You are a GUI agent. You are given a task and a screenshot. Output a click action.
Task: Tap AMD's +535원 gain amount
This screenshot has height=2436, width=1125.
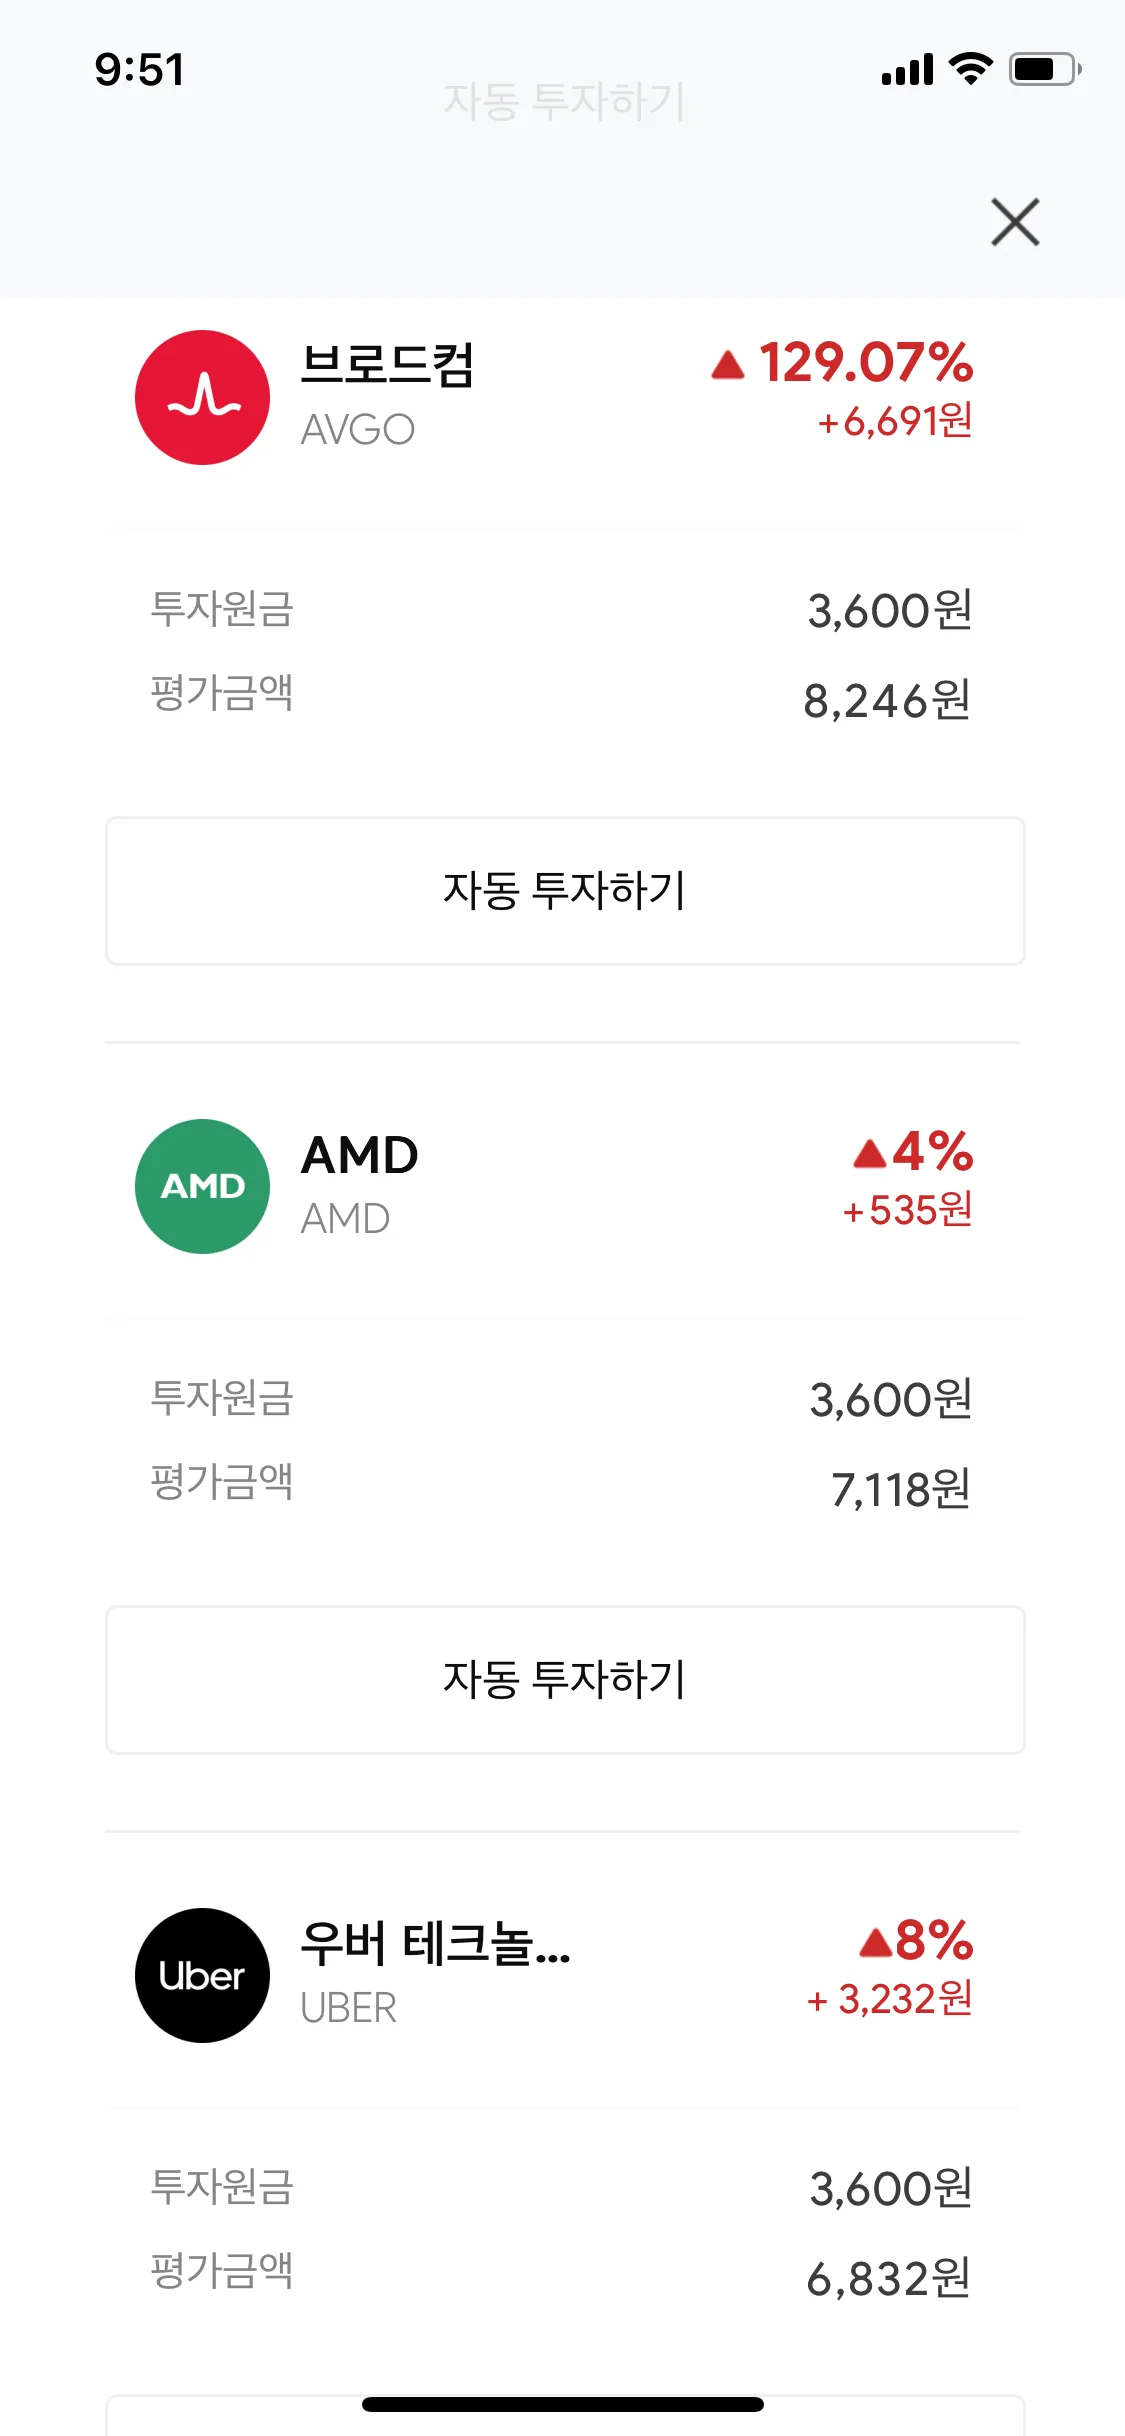908,1211
